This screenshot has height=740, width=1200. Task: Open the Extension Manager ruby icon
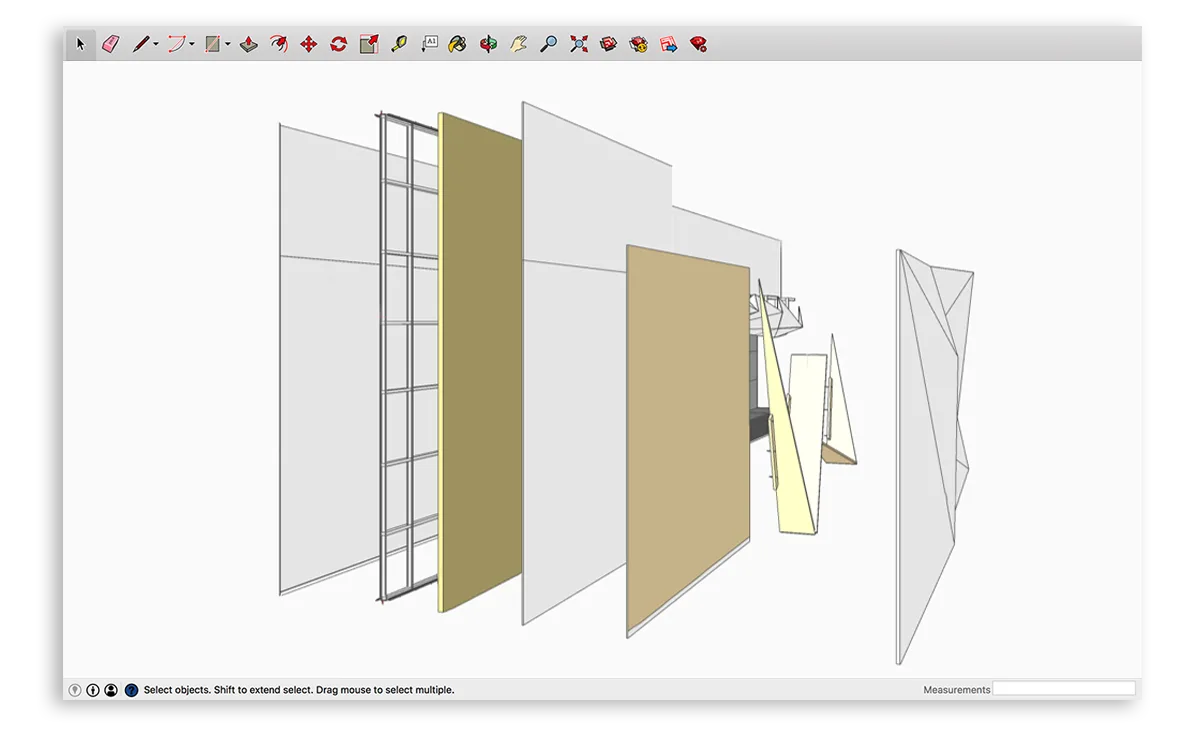tap(699, 44)
